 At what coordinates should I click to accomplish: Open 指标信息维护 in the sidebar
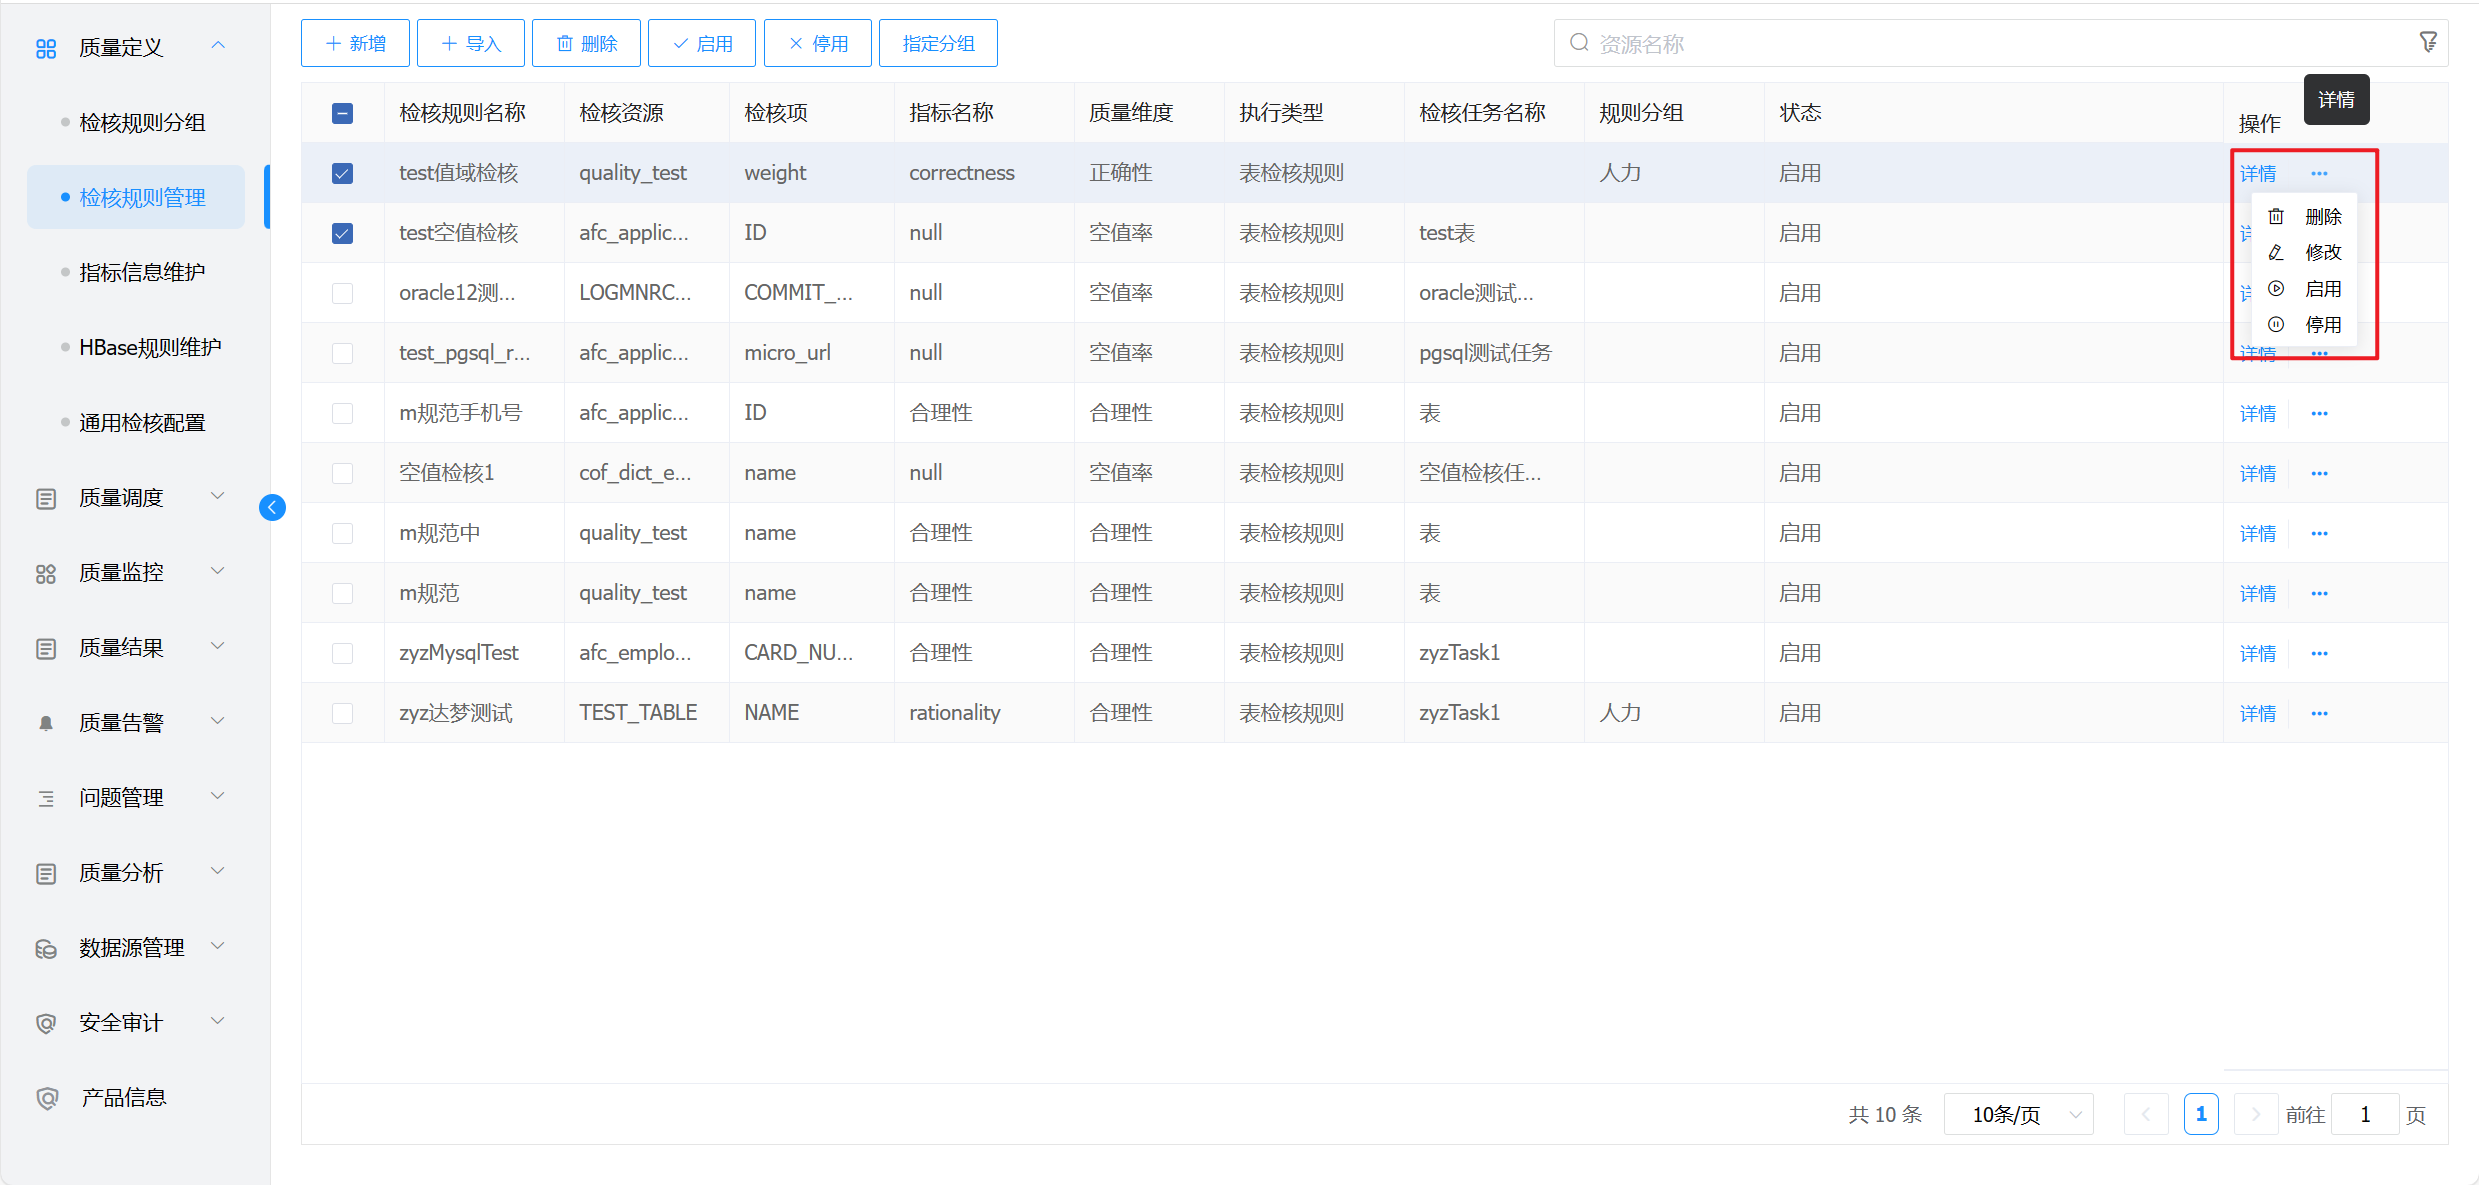142,272
